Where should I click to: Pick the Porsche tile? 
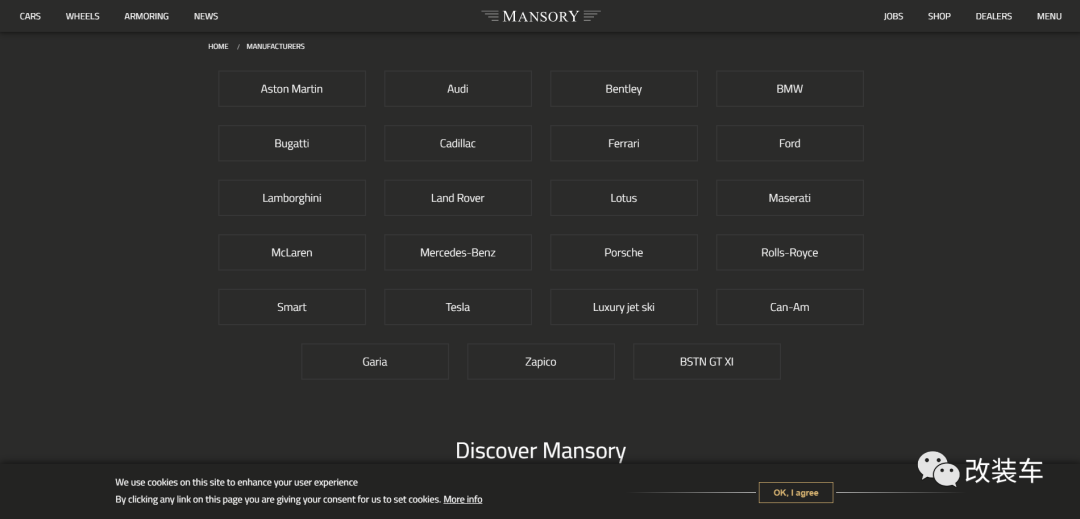pos(624,253)
